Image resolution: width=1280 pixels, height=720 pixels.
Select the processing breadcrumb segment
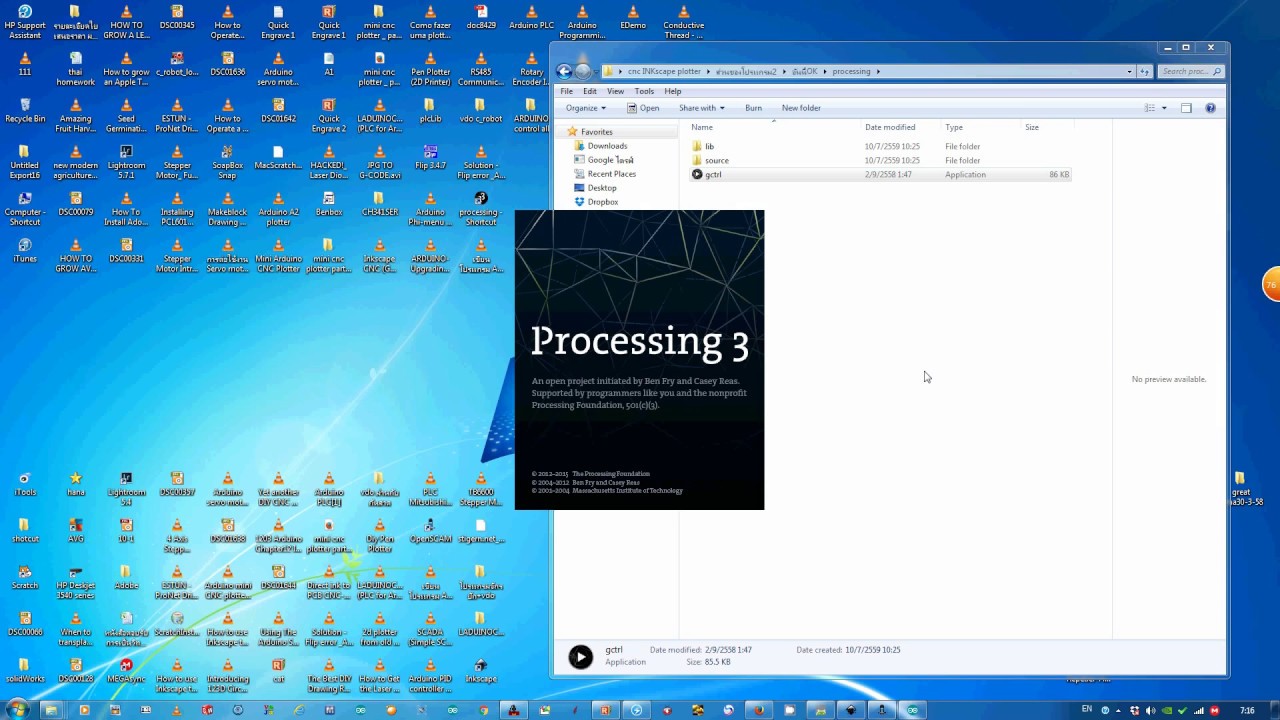coord(851,71)
